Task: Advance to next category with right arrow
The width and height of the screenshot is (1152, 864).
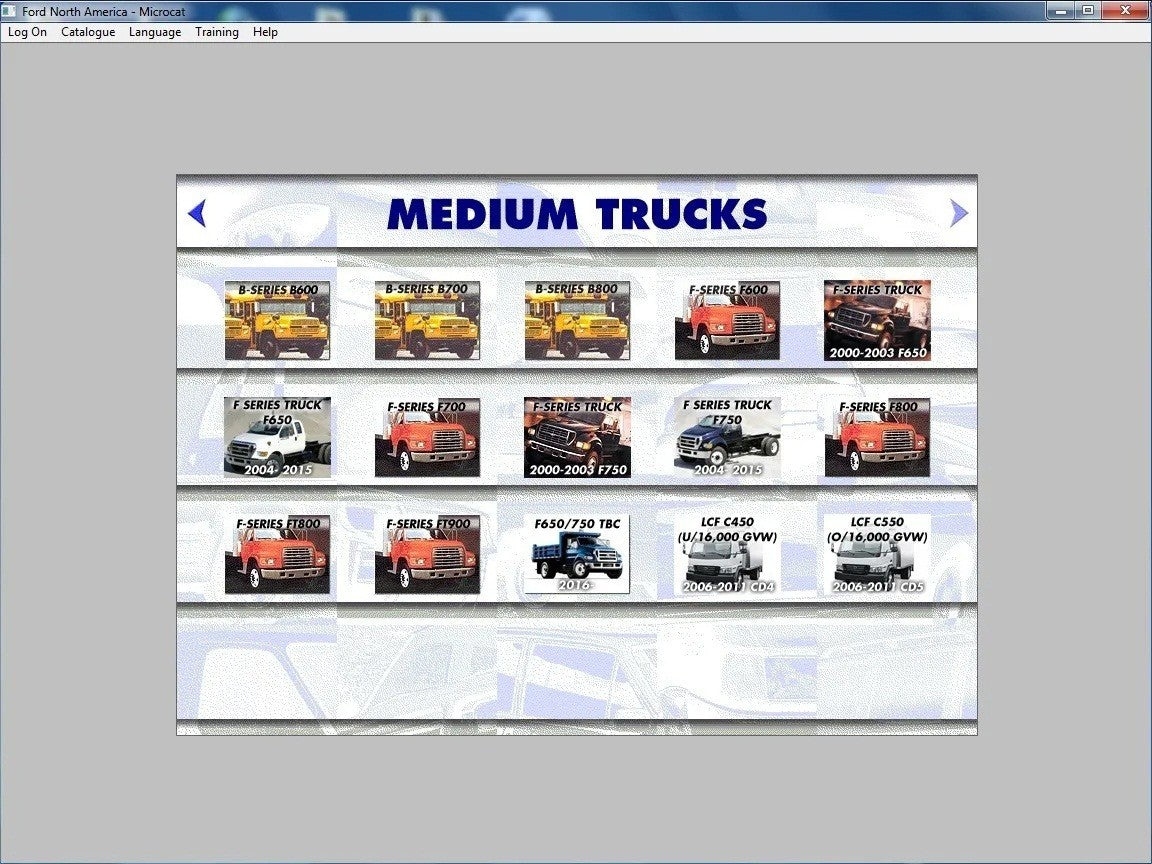Action: 958,213
